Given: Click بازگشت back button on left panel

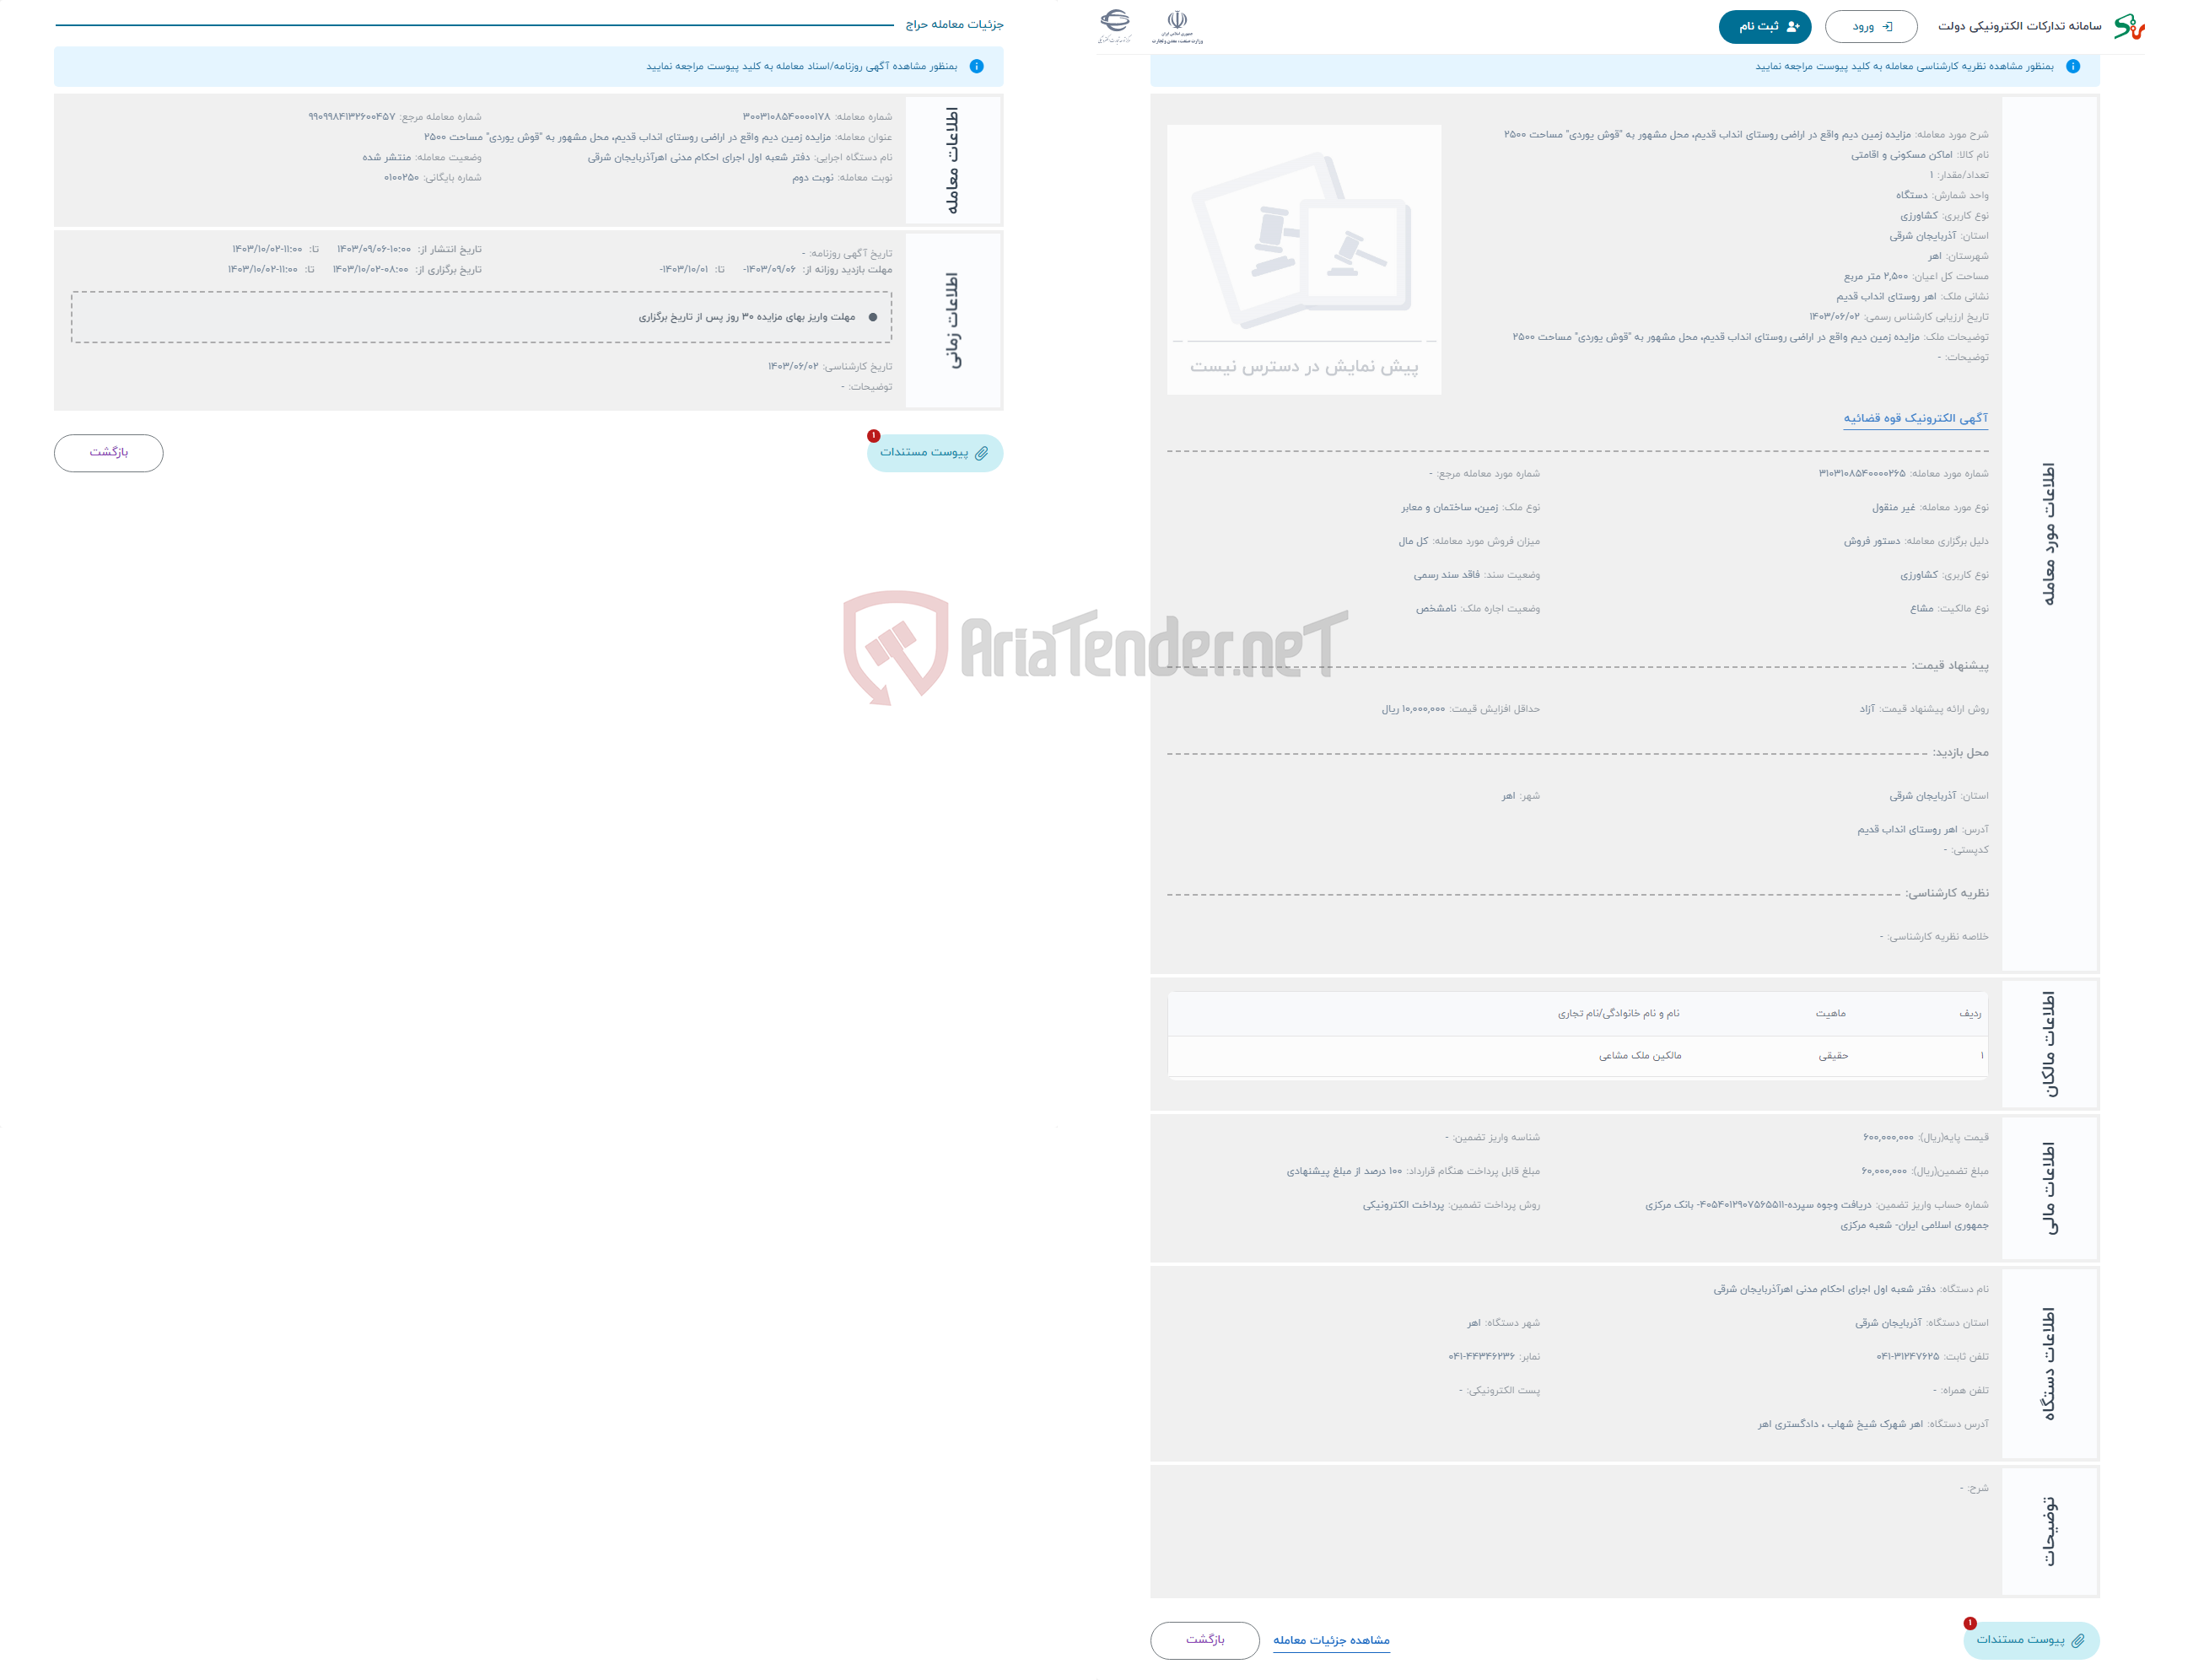Looking at the screenshot, I should 110,454.
